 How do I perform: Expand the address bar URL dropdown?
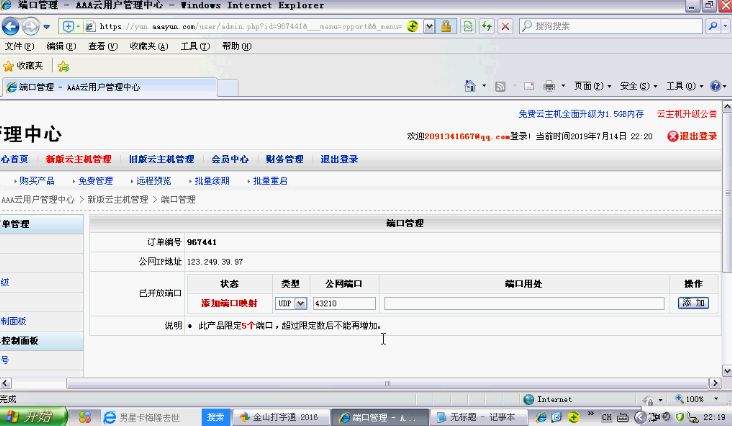429,26
